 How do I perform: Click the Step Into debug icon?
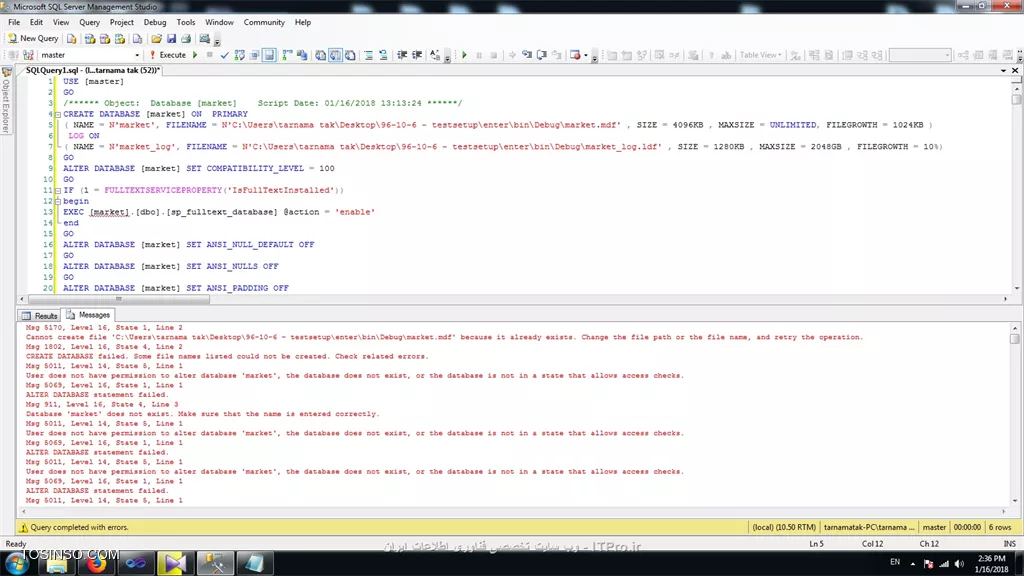pos(526,56)
